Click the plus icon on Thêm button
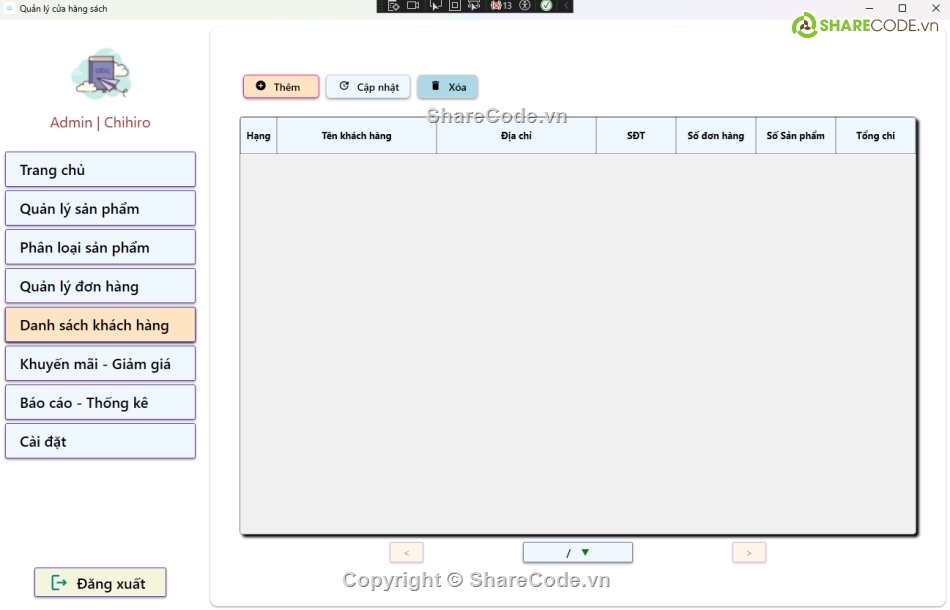 pos(261,86)
